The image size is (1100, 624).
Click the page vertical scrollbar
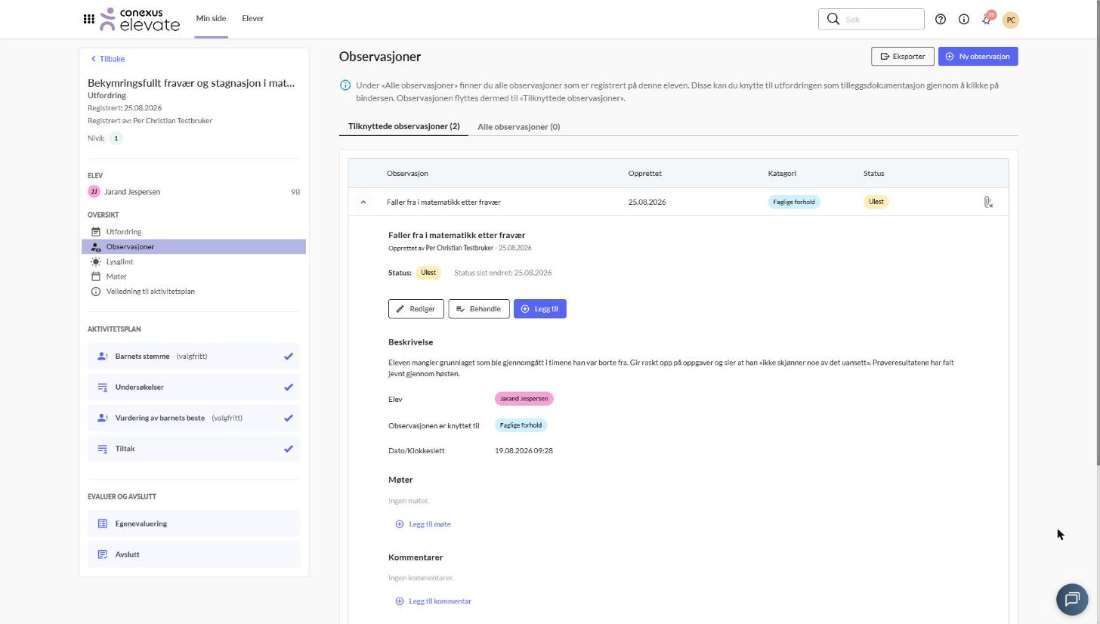pyautogui.click(x=1096, y=232)
